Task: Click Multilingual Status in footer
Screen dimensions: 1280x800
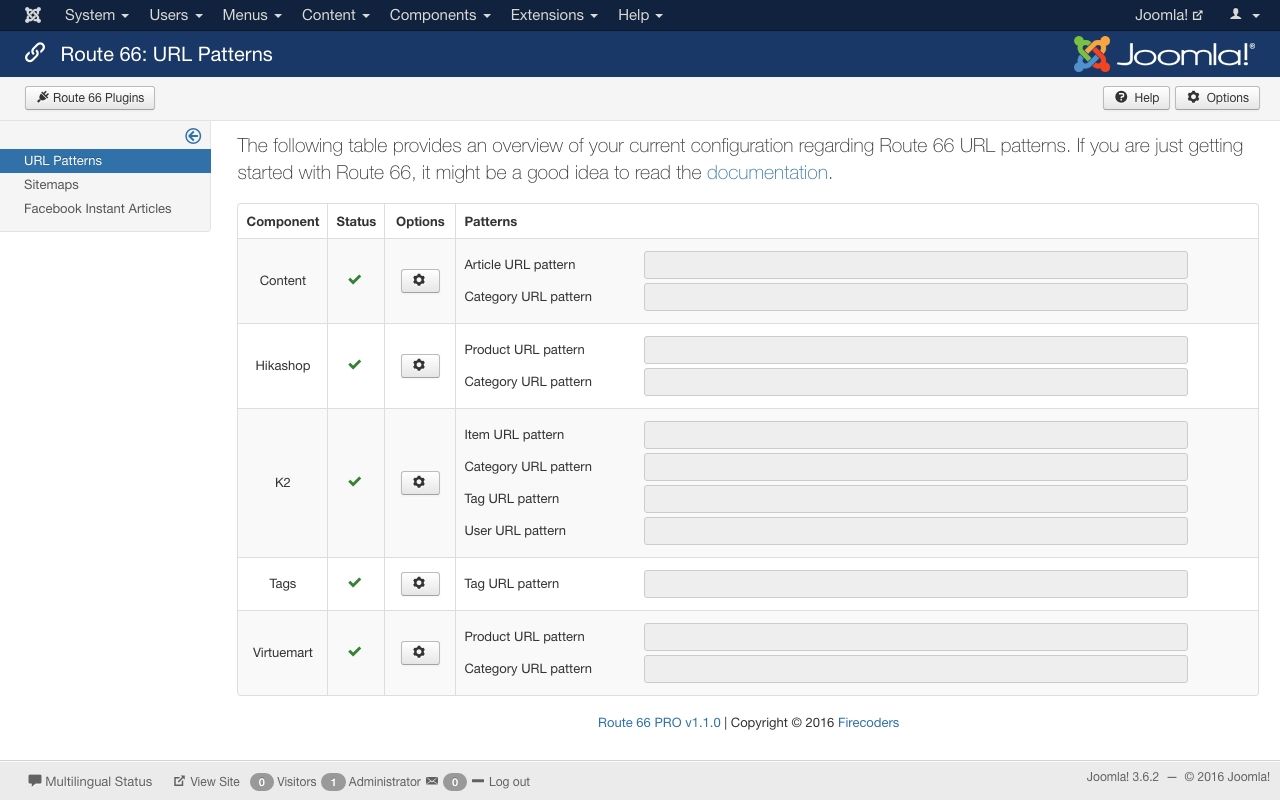Action: [x=90, y=781]
